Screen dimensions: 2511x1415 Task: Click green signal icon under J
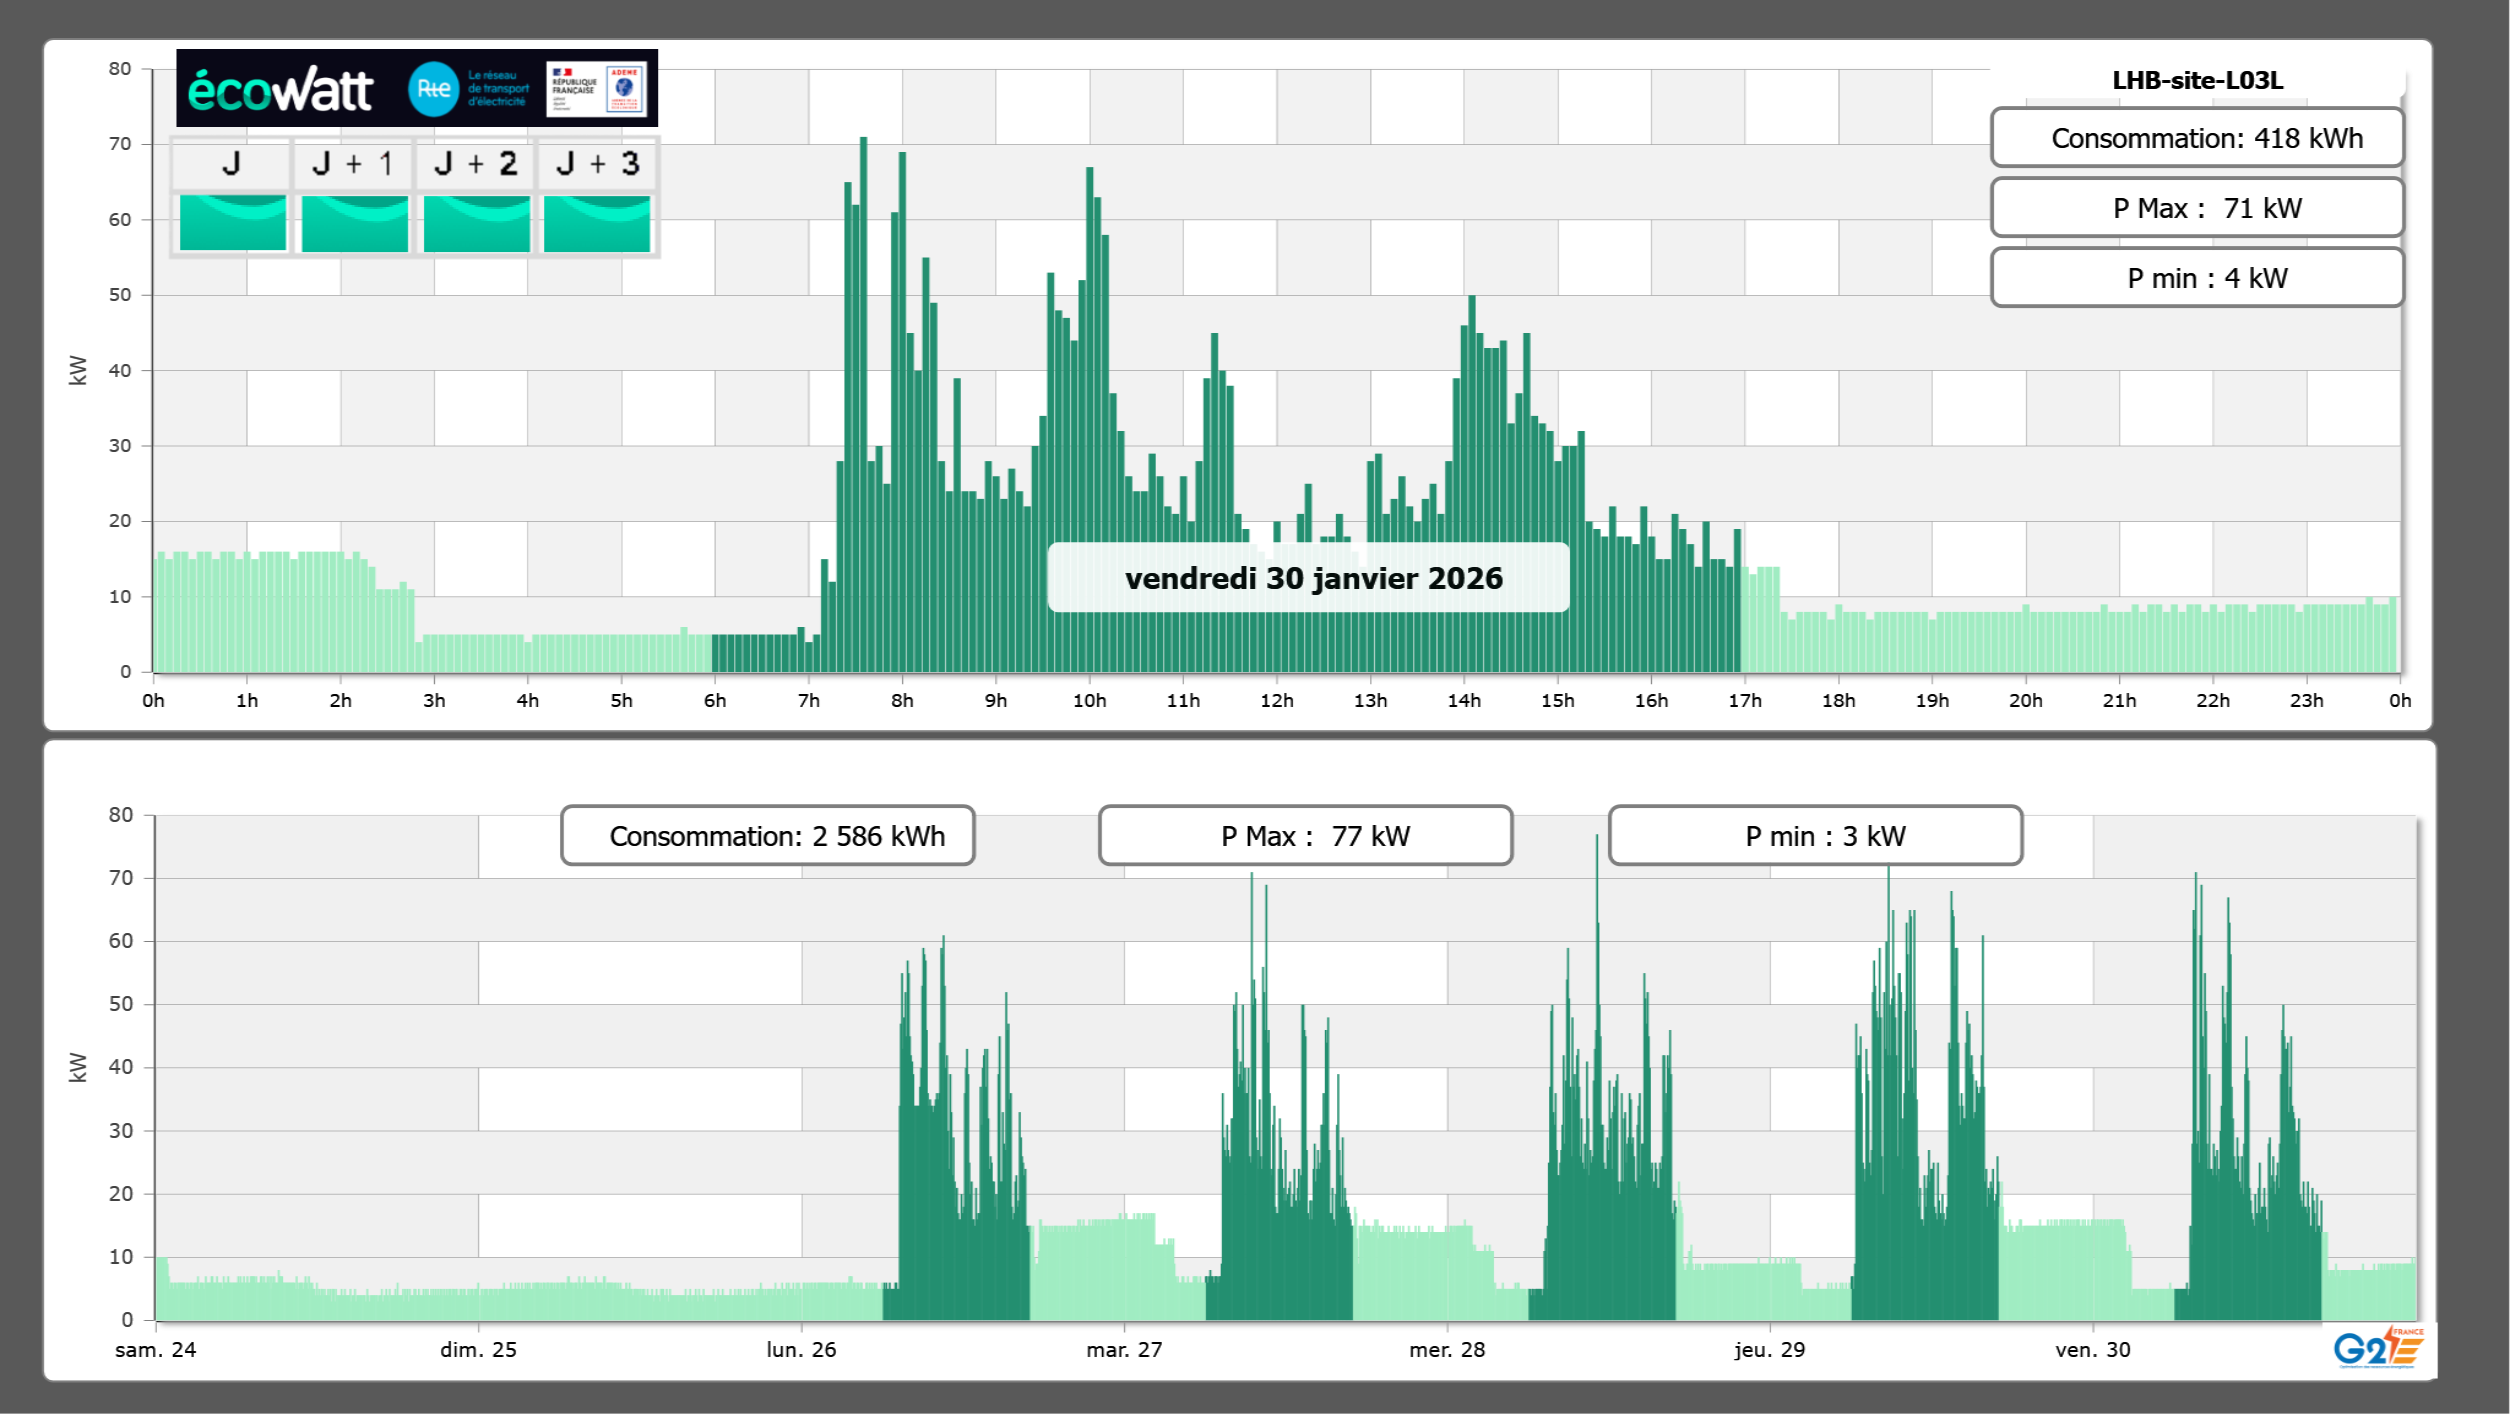pyautogui.click(x=232, y=223)
